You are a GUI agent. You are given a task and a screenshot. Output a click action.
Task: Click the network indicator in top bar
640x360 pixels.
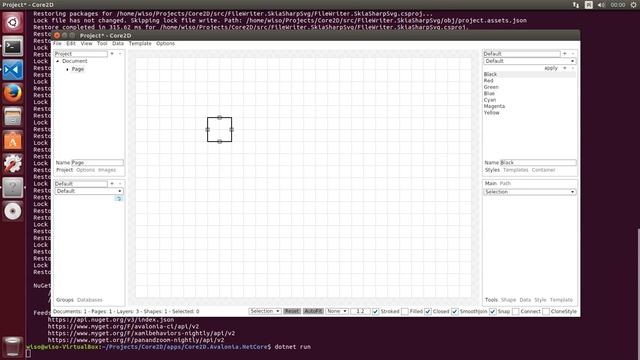576,4
